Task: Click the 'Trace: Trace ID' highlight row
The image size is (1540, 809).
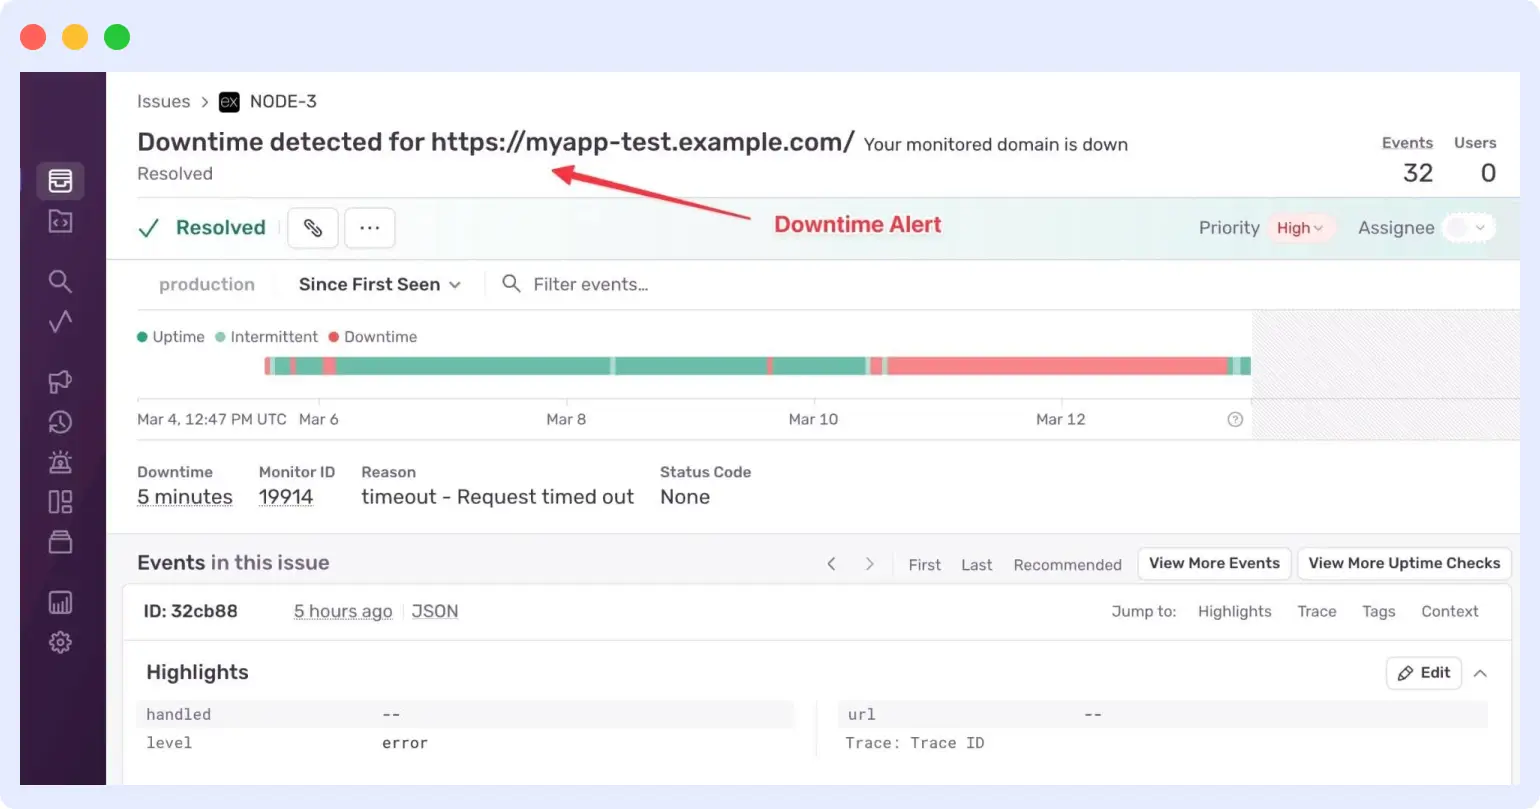Action: point(915,743)
